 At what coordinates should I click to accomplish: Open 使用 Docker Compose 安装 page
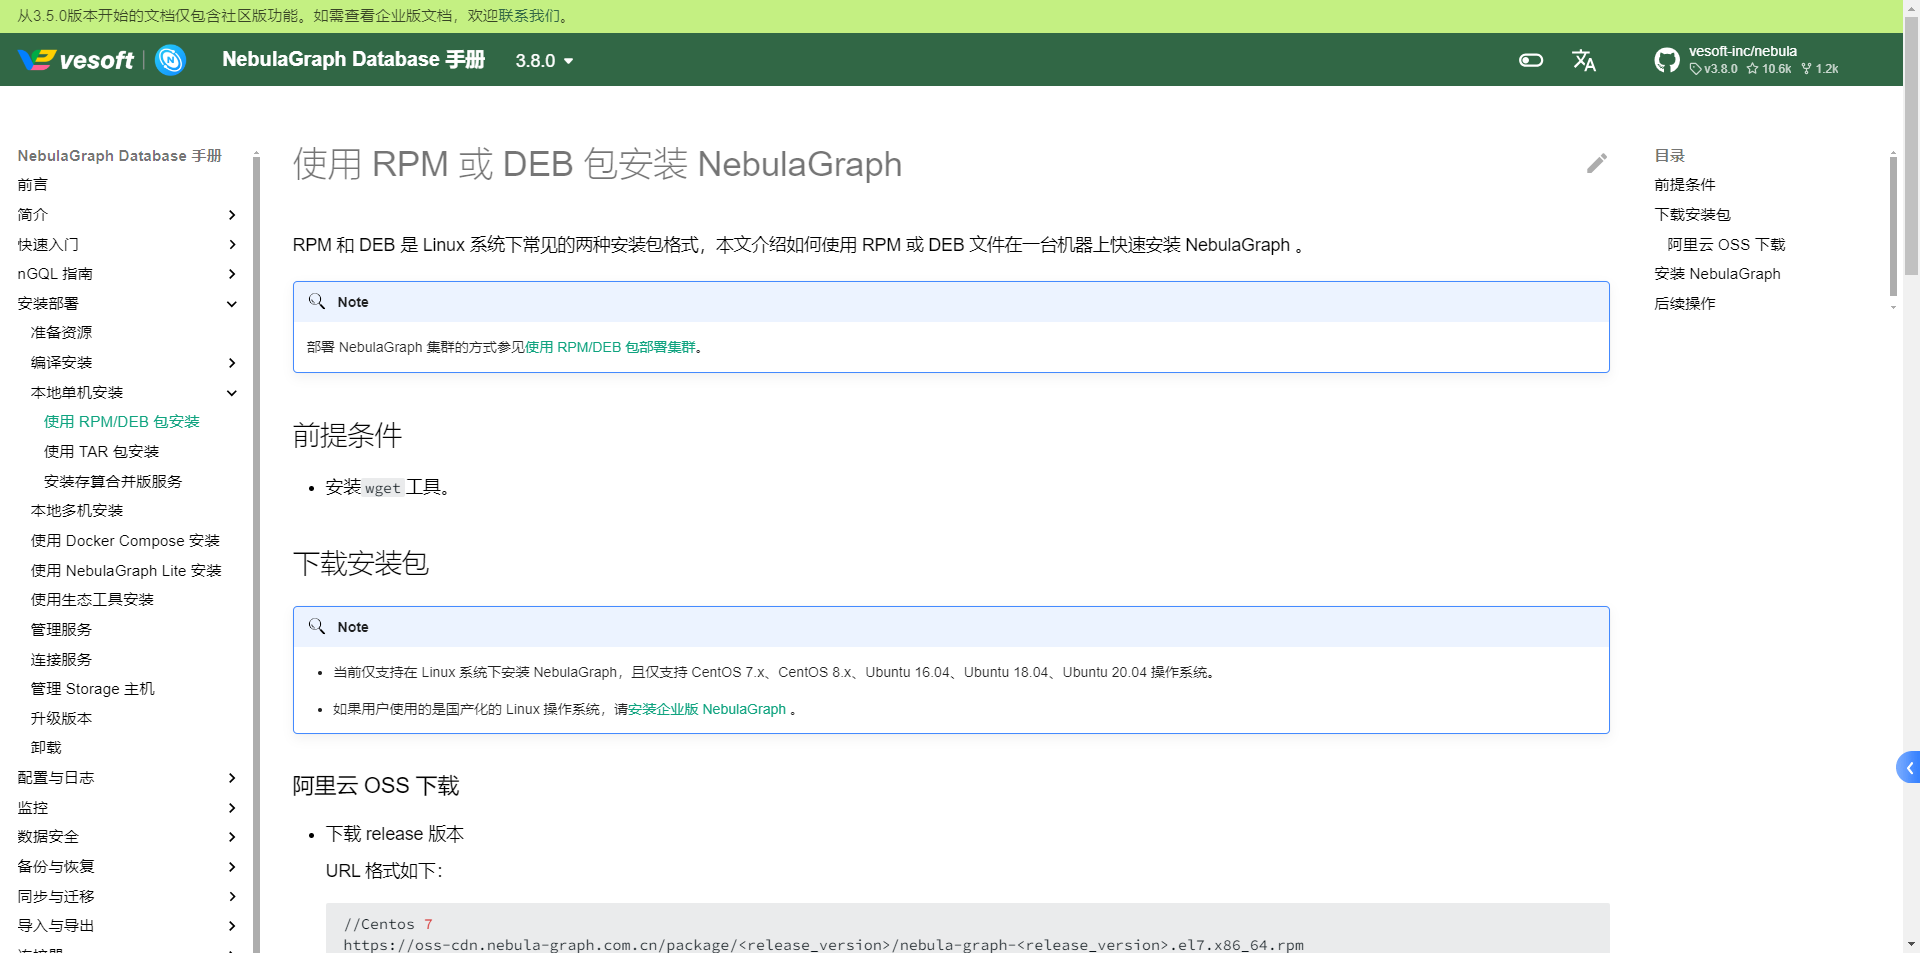click(125, 541)
